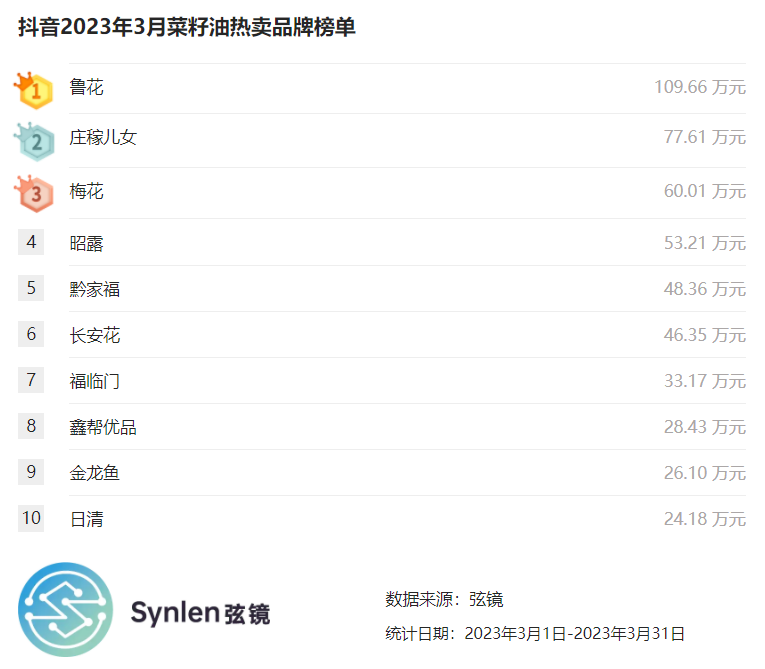Click the sales value 28.43 万元
The height and width of the screenshot is (669, 765).
(x=705, y=427)
